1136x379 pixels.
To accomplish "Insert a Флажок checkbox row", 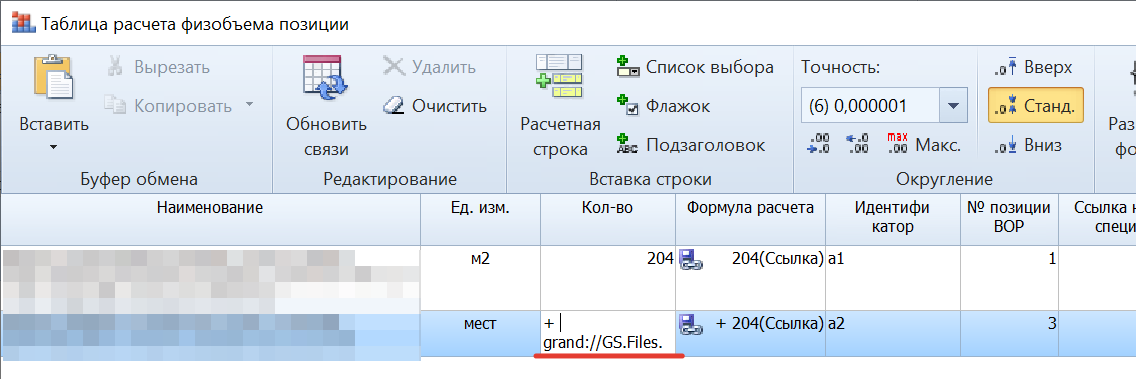I will click(x=662, y=107).
